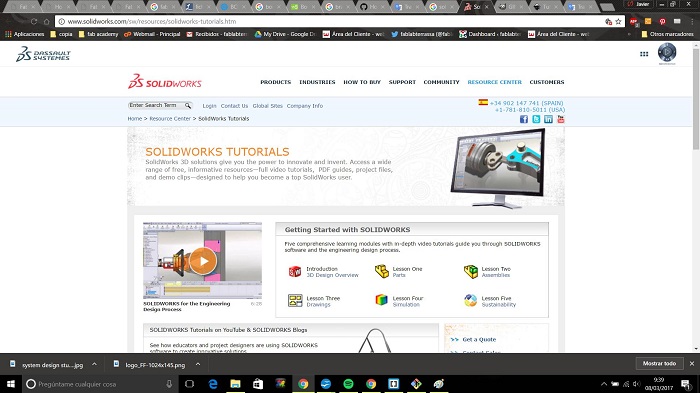Click the Spain flag icon
This screenshot has height=393, width=700.
point(483,102)
